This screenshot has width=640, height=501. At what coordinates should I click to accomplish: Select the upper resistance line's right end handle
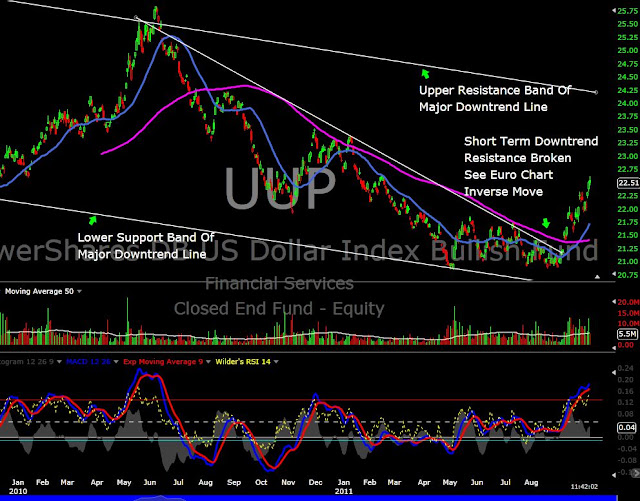596,92
